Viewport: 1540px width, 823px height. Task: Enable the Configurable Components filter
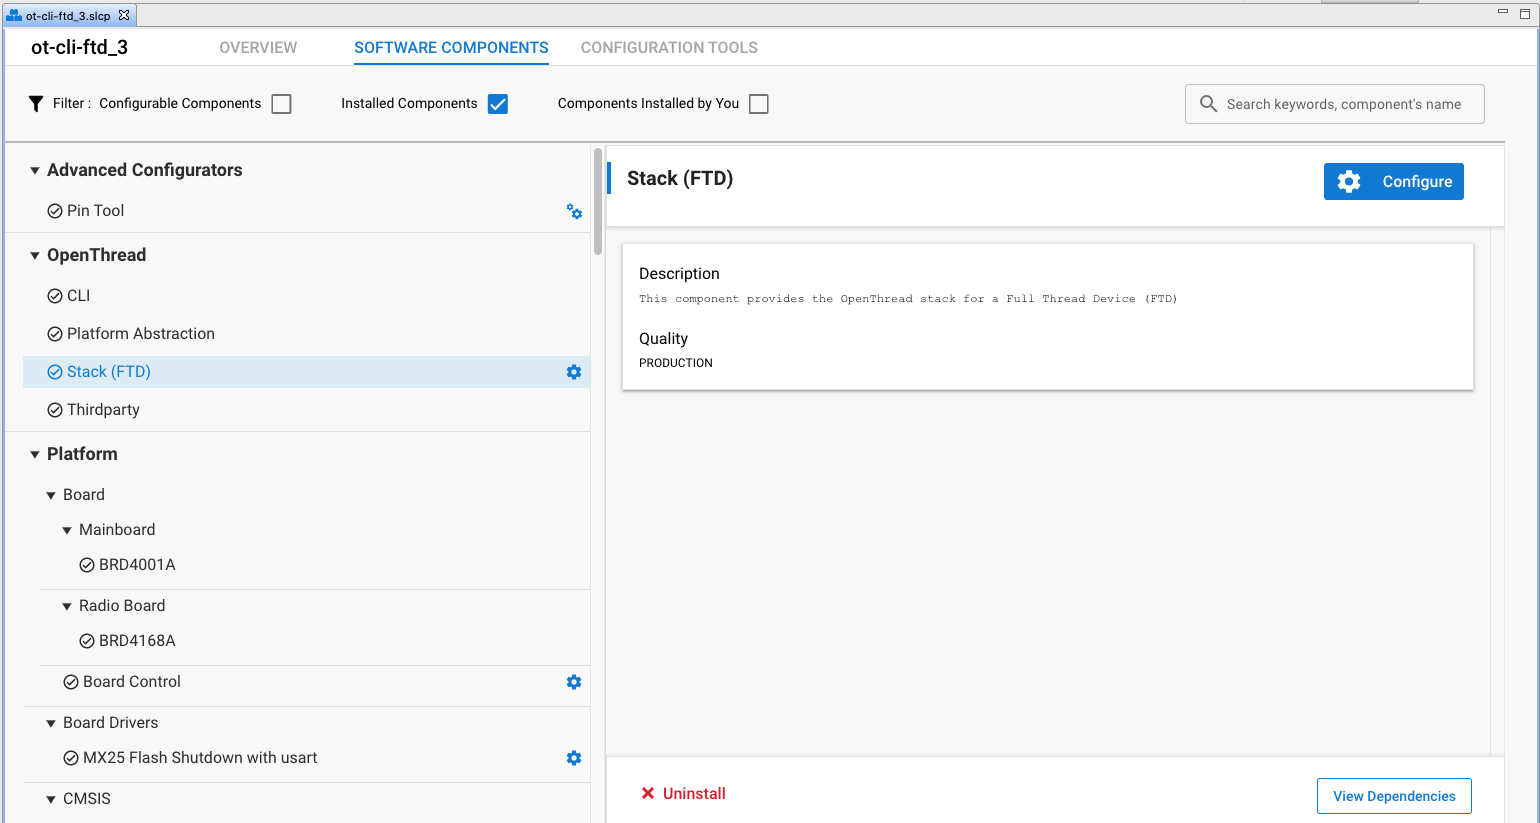tap(281, 103)
